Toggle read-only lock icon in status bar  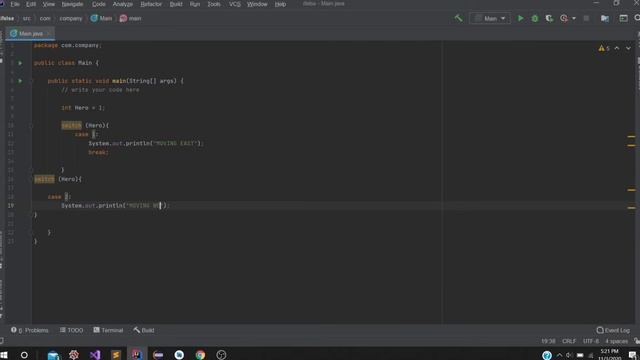[636, 341]
